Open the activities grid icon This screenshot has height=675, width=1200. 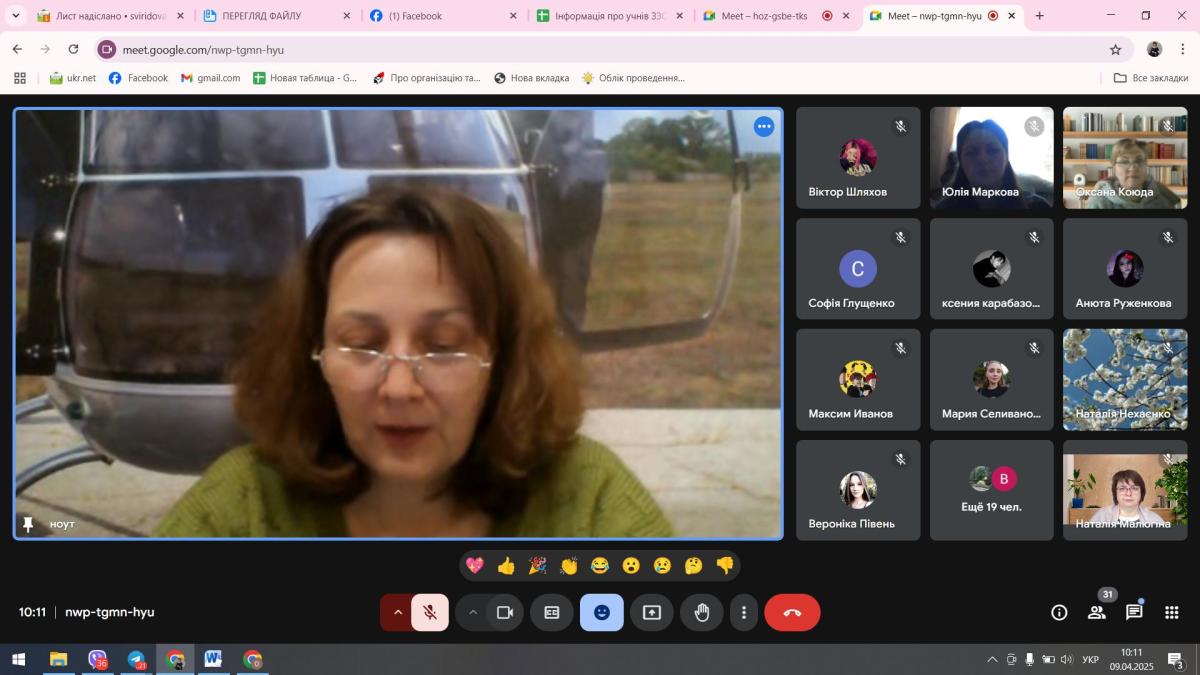pos(1171,613)
